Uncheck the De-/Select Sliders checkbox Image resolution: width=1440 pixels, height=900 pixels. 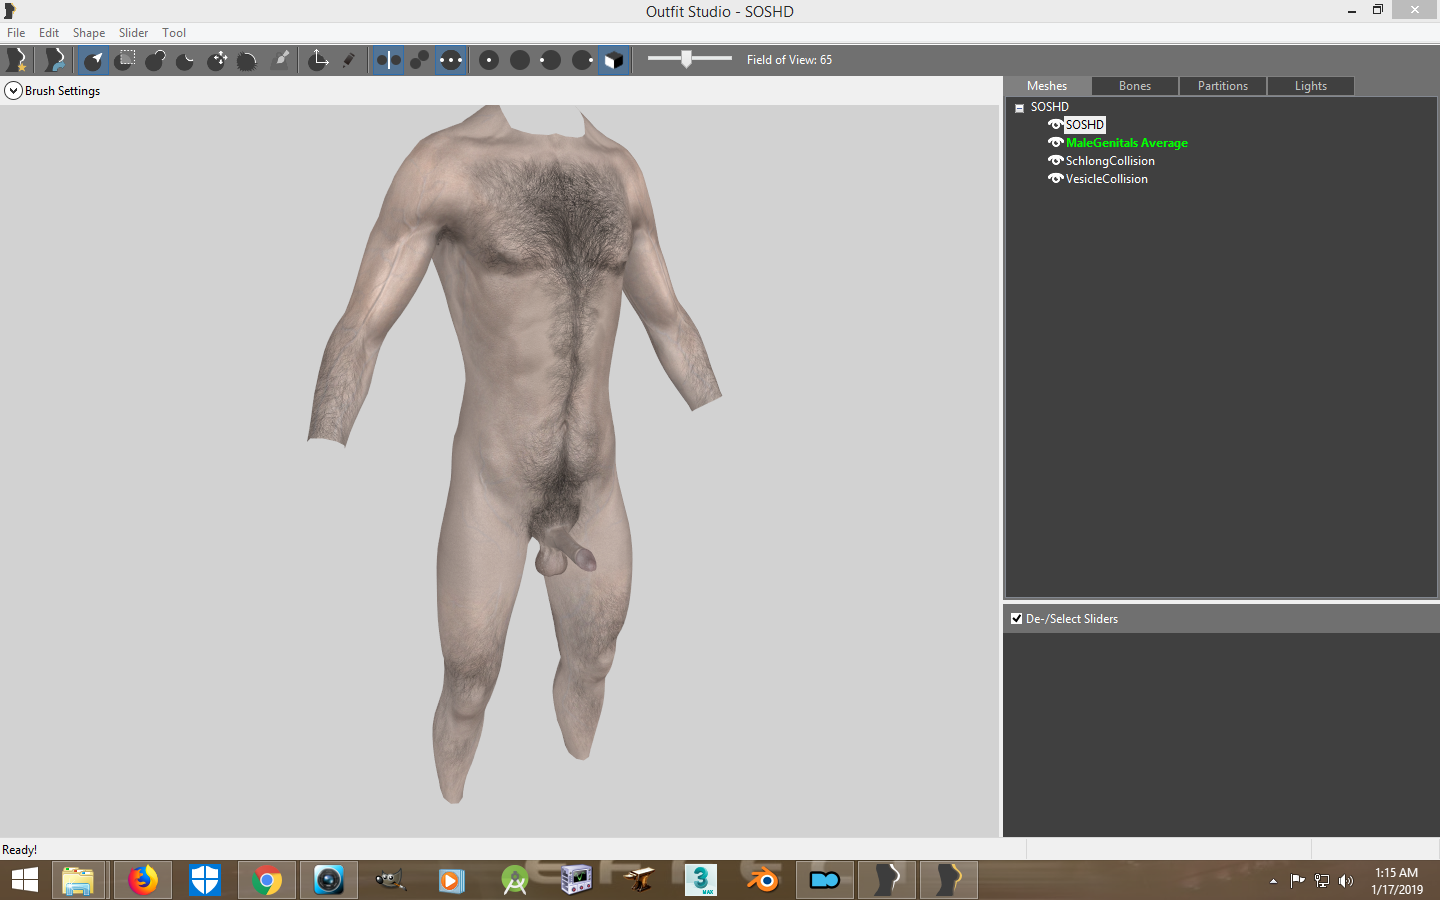coord(1017,619)
